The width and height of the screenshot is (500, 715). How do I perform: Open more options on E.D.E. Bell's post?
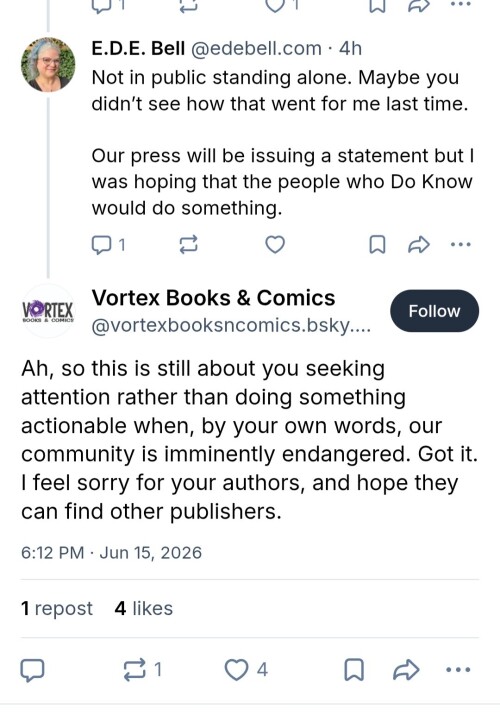tap(460, 244)
